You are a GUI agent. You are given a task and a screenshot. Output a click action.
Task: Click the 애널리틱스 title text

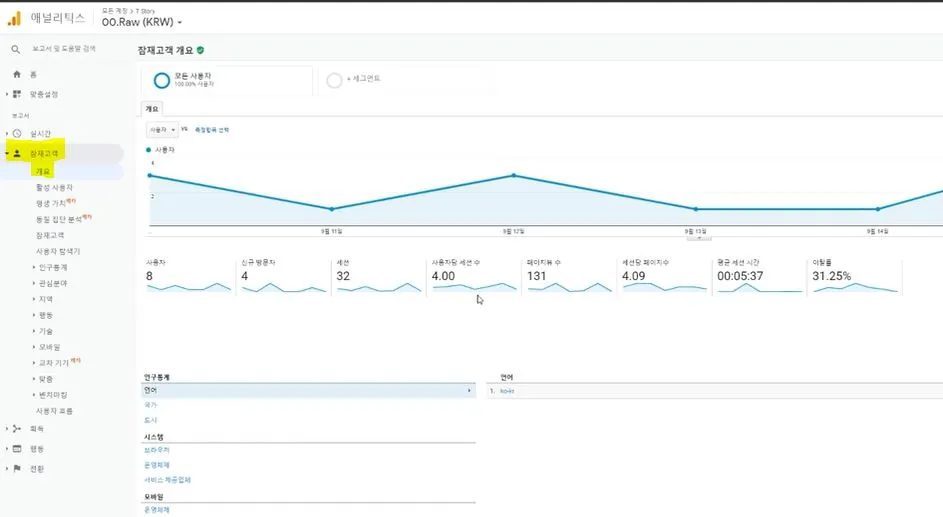58,19
